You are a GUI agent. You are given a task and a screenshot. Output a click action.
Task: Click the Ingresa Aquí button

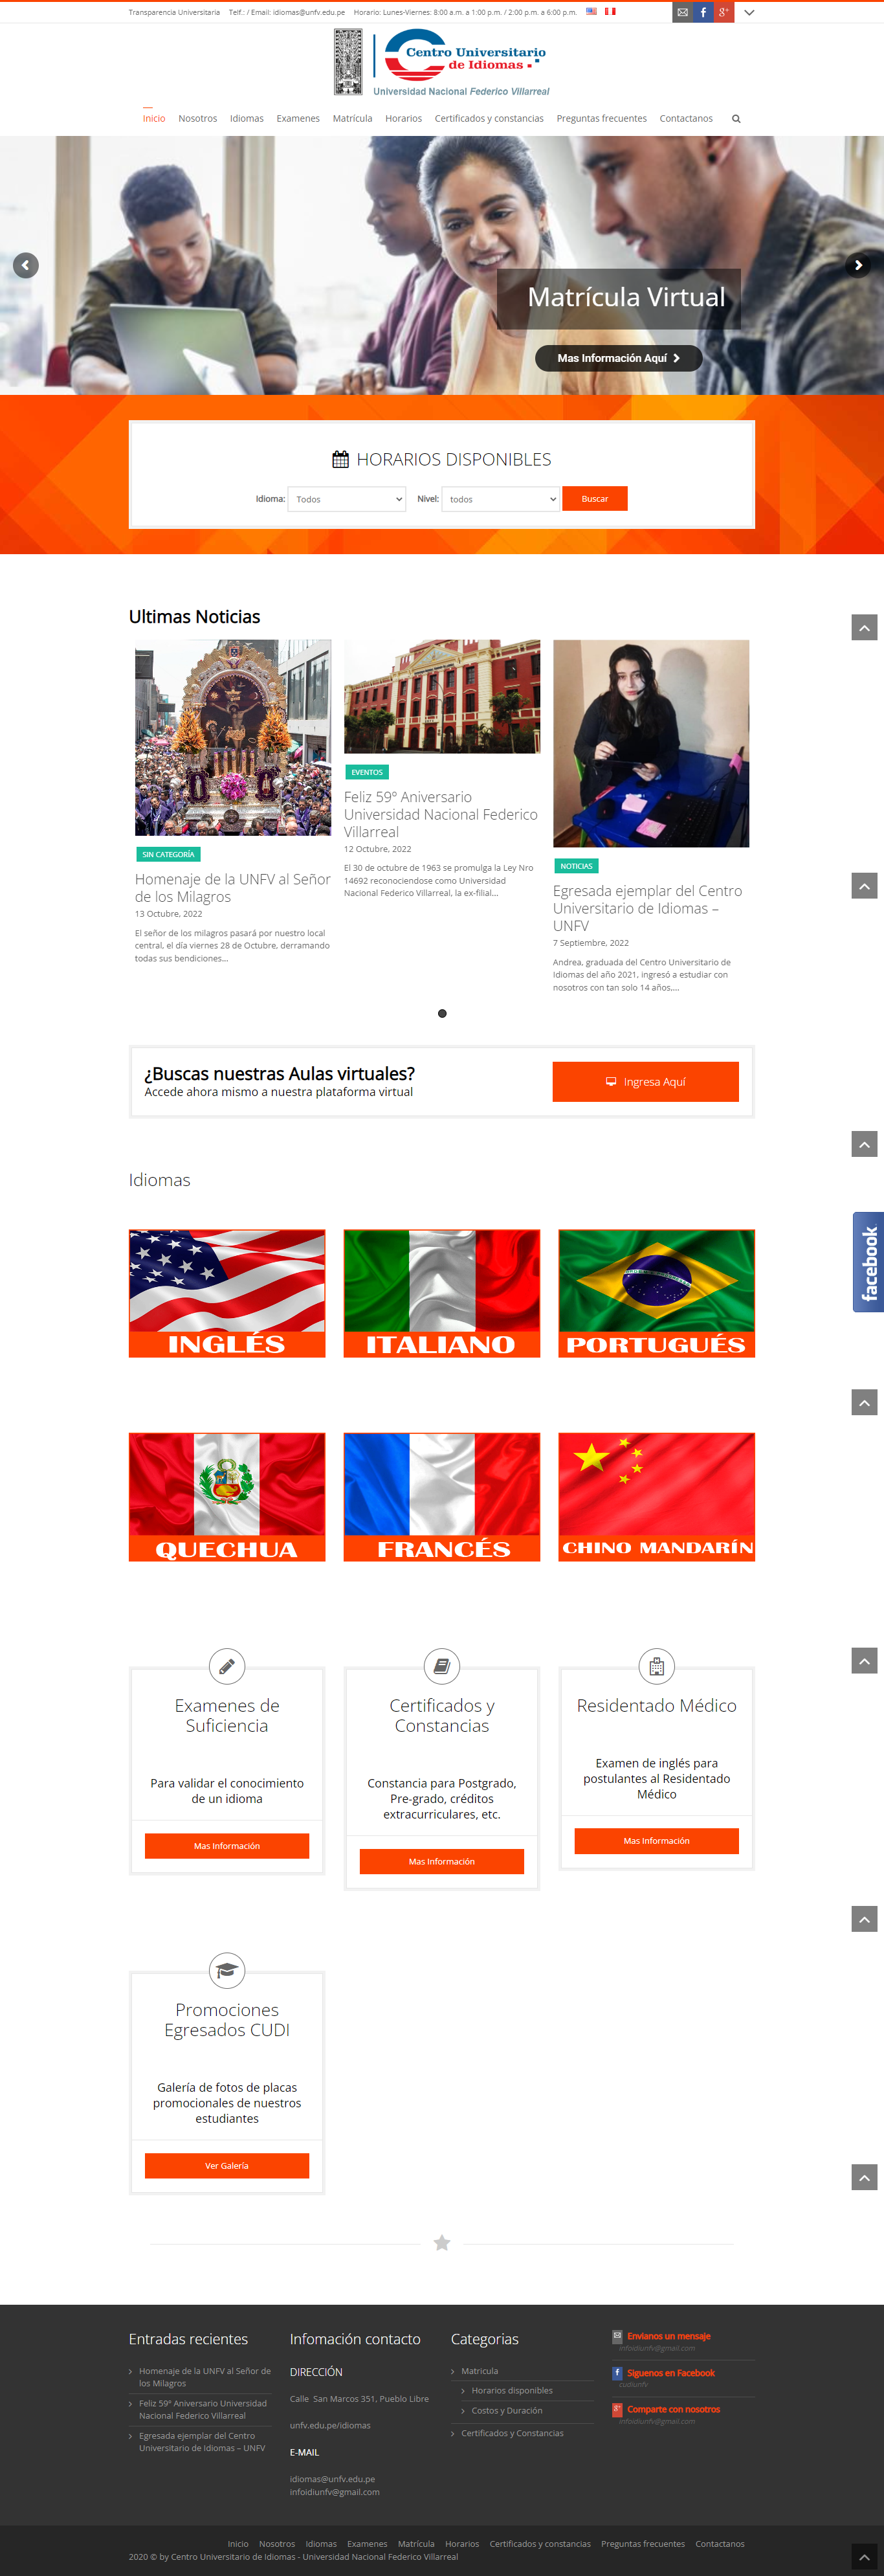point(646,1082)
